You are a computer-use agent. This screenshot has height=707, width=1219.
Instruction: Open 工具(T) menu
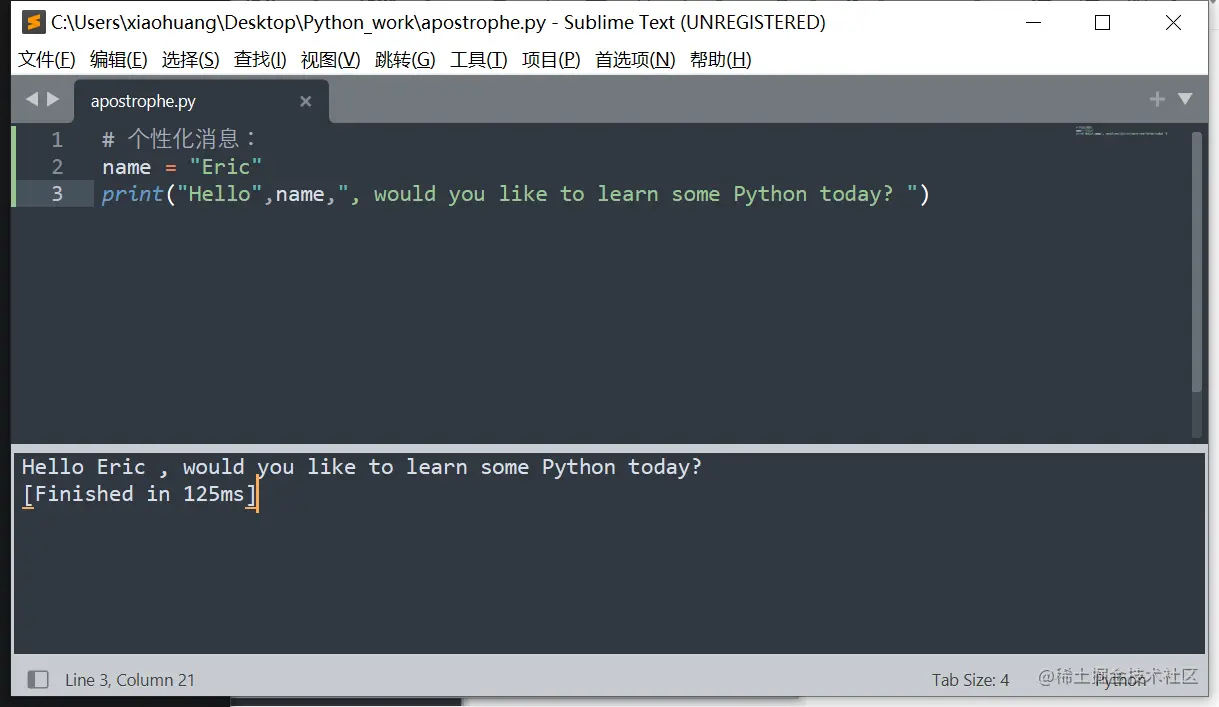(x=479, y=60)
